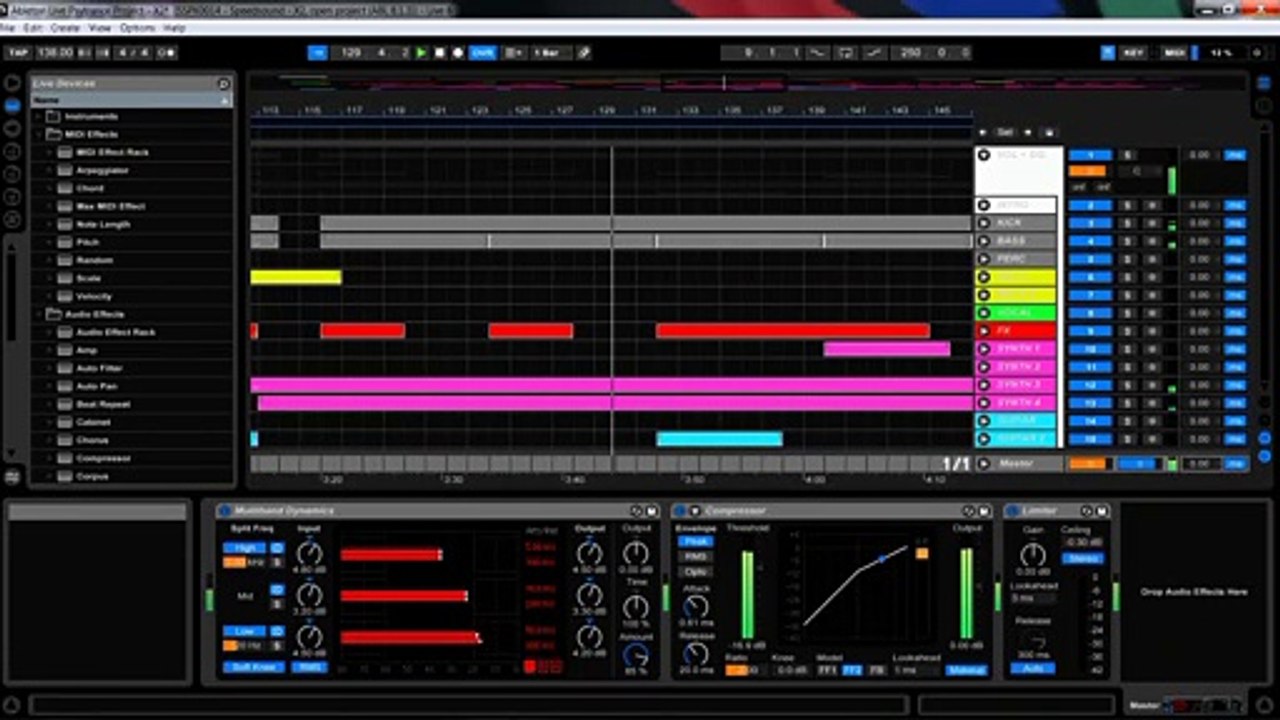Expand the Instruments folder in browser
1280x720 pixels.
[40, 117]
